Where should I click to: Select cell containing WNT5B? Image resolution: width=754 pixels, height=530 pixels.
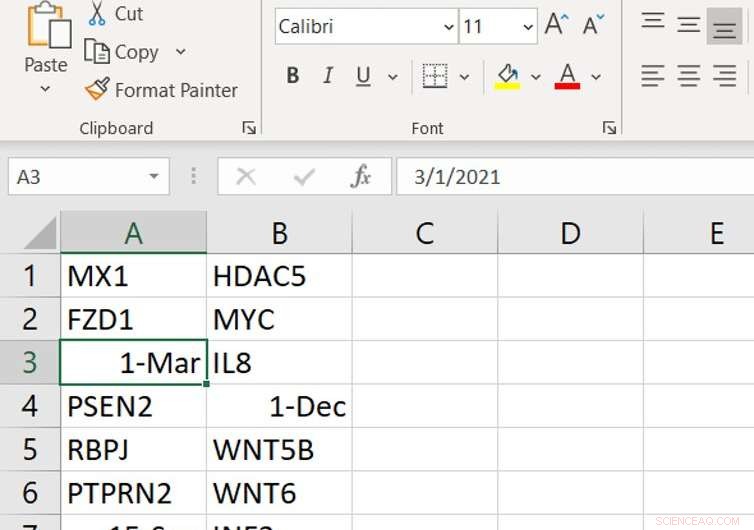(x=279, y=449)
